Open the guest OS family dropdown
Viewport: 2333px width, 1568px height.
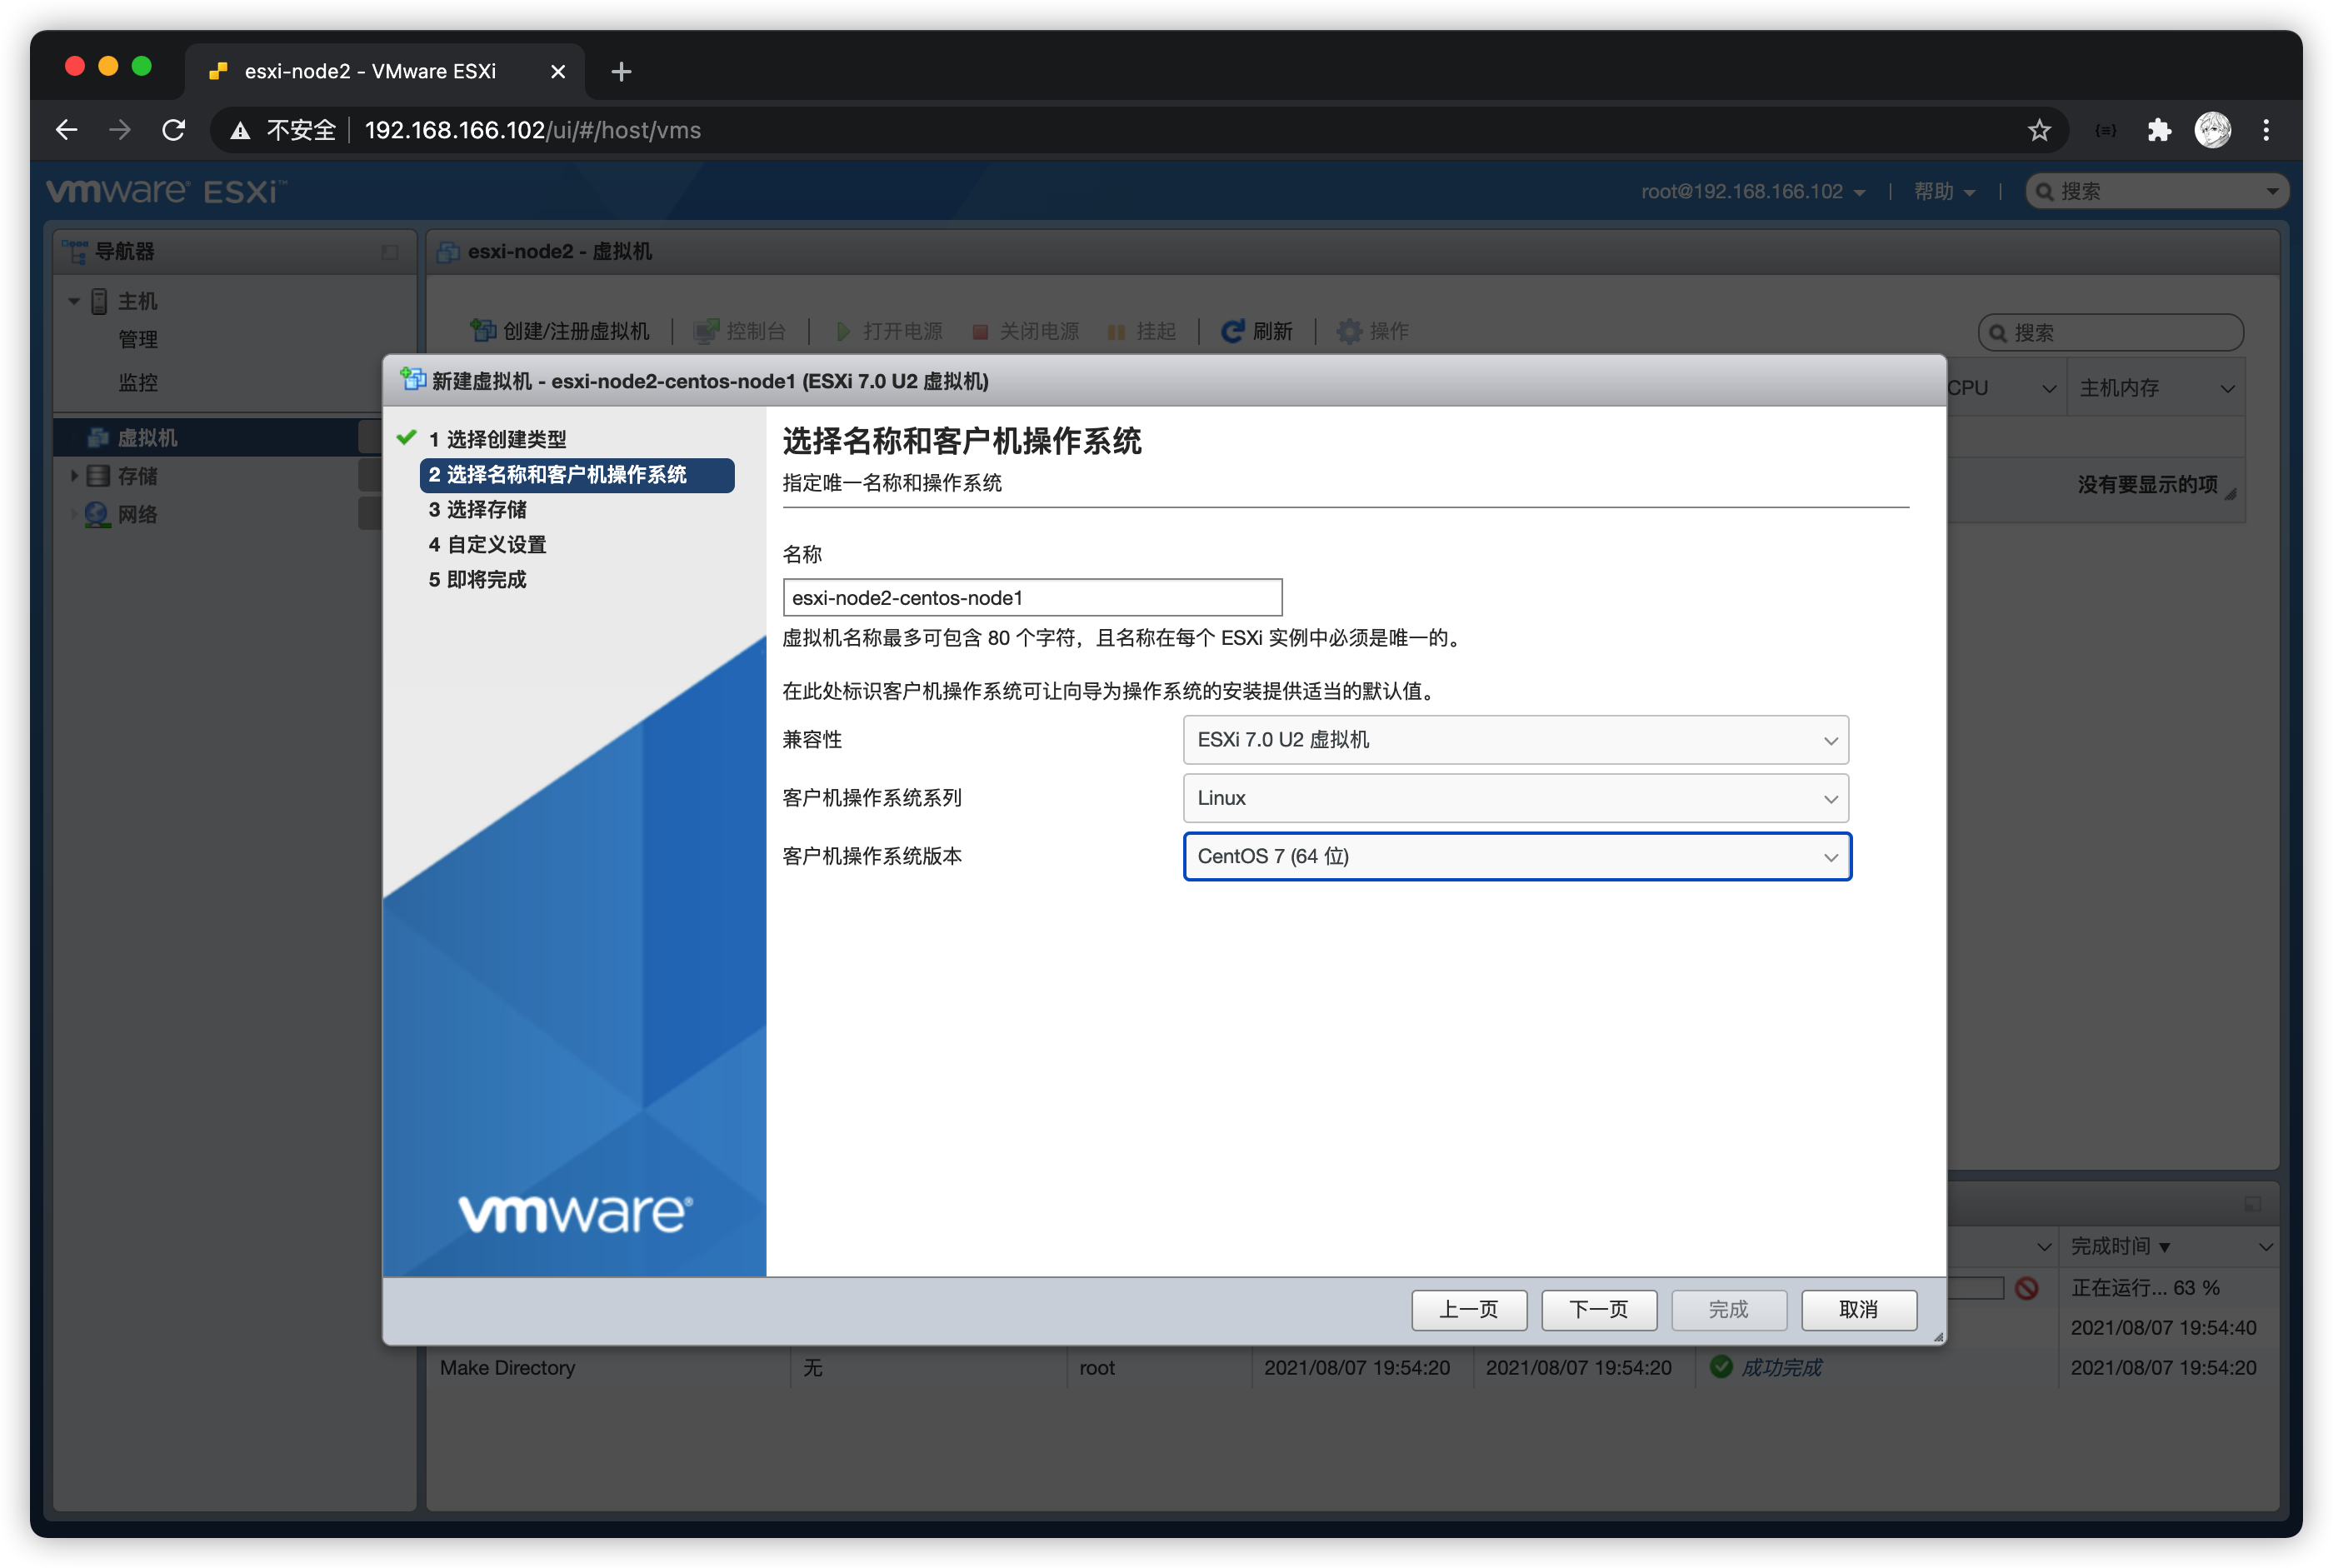1515,798
